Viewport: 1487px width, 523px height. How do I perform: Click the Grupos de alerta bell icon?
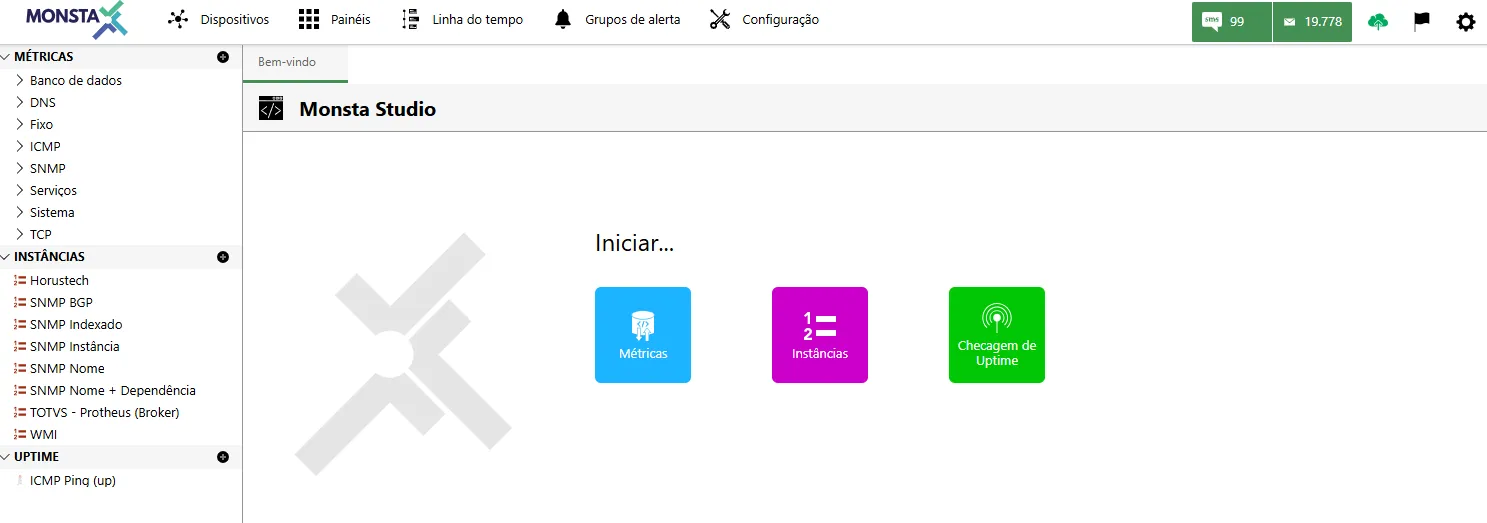pos(563,20)
